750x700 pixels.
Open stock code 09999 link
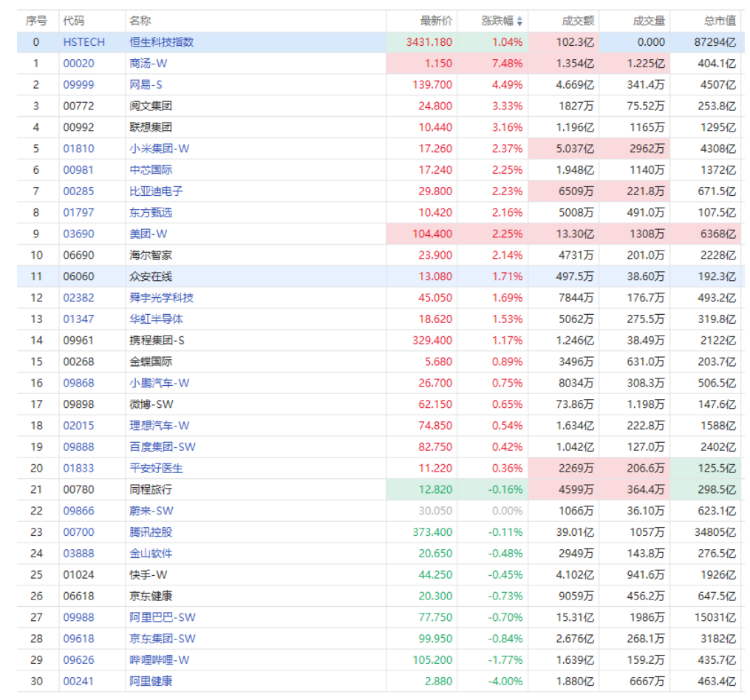(x=78, y=85)
